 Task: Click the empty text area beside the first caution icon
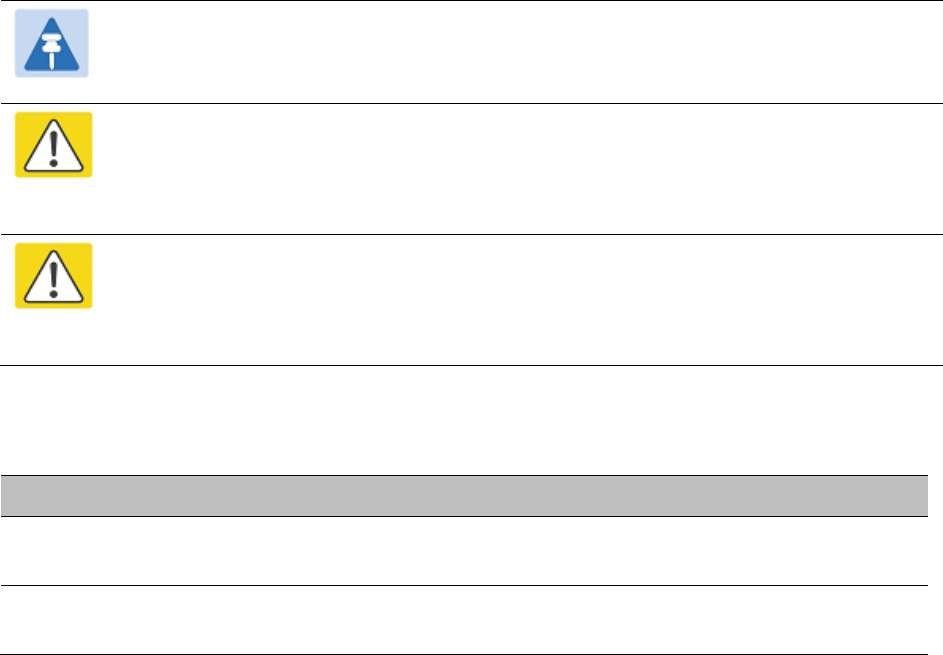(517, 169)
